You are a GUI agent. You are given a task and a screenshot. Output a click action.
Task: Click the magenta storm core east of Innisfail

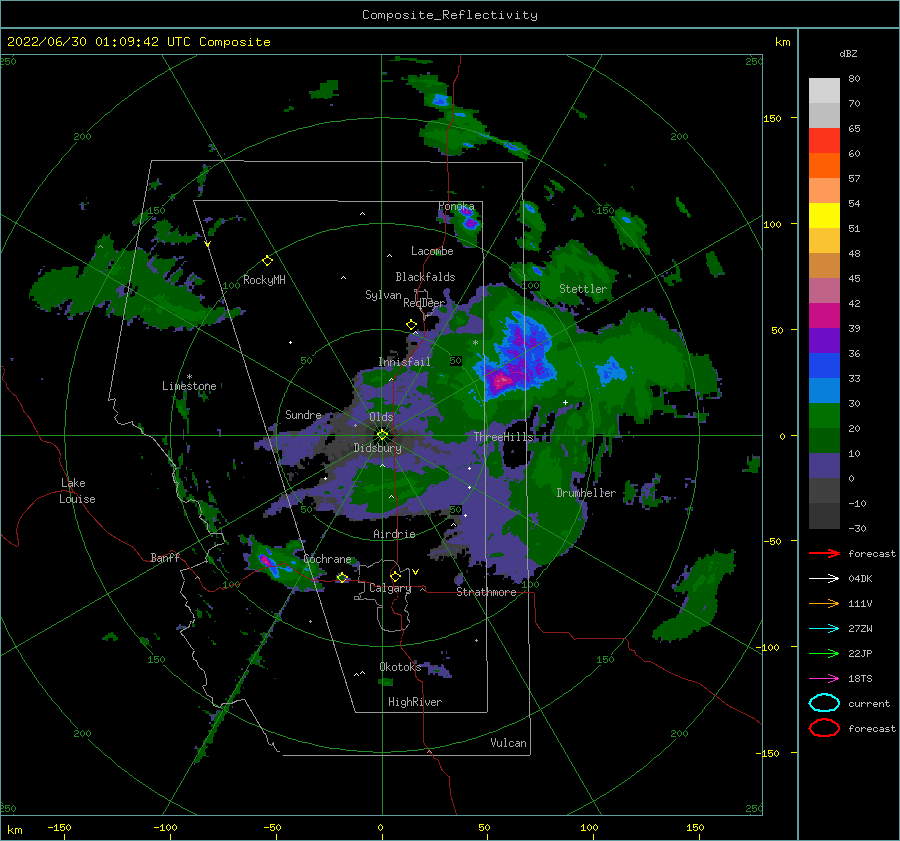tap(502, 379)
